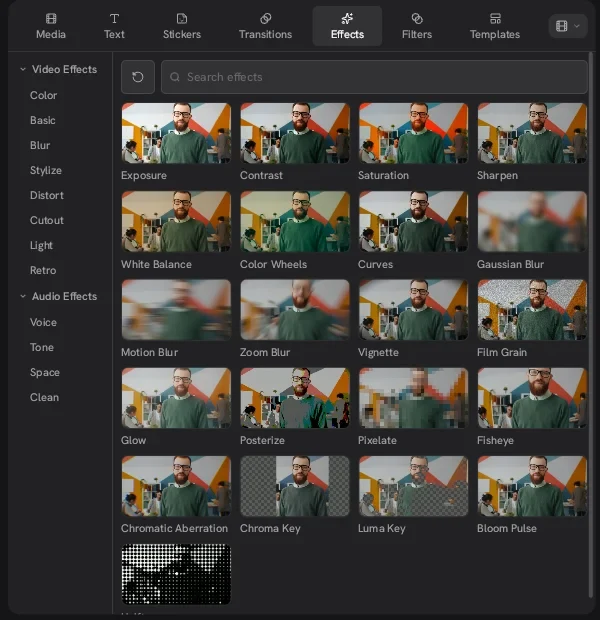The height and width of the screenshot is (620, 600).
Task: Select the Bloom Pulse effect thumbnail
Action: pyautogui.click(x=532, y=486)
